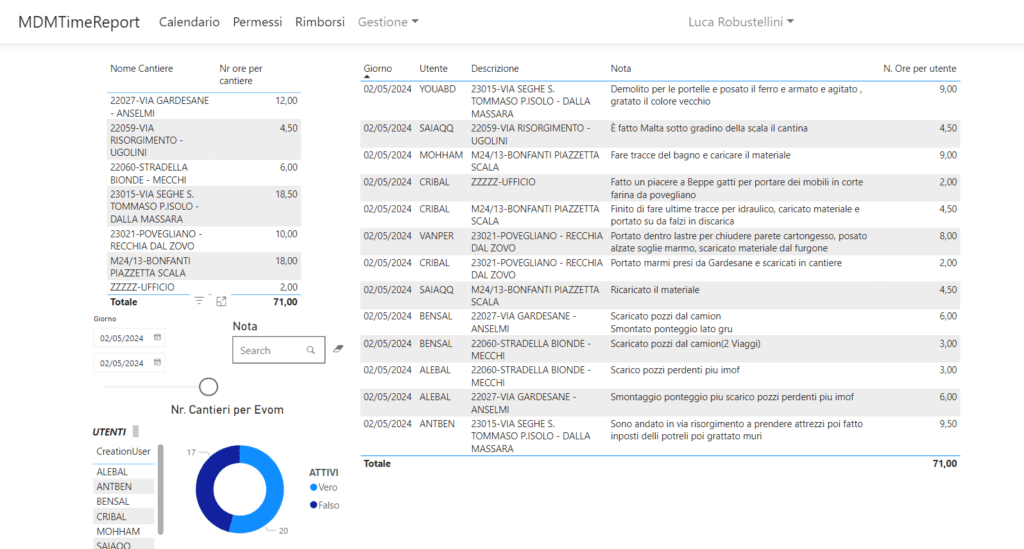Screen dimensions: 1024x549
Task: Select ZZZZZ-UFFICIO in Nome Cantiere table
Action: point(142,287)
